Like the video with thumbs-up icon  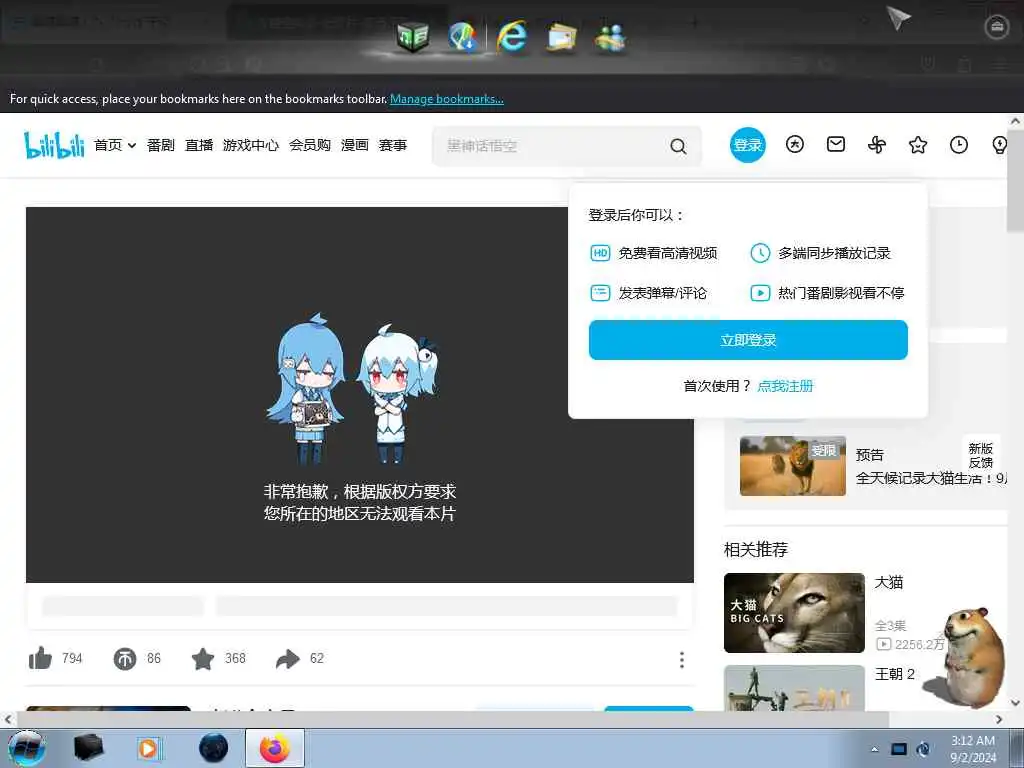click(x=40, y=658)
